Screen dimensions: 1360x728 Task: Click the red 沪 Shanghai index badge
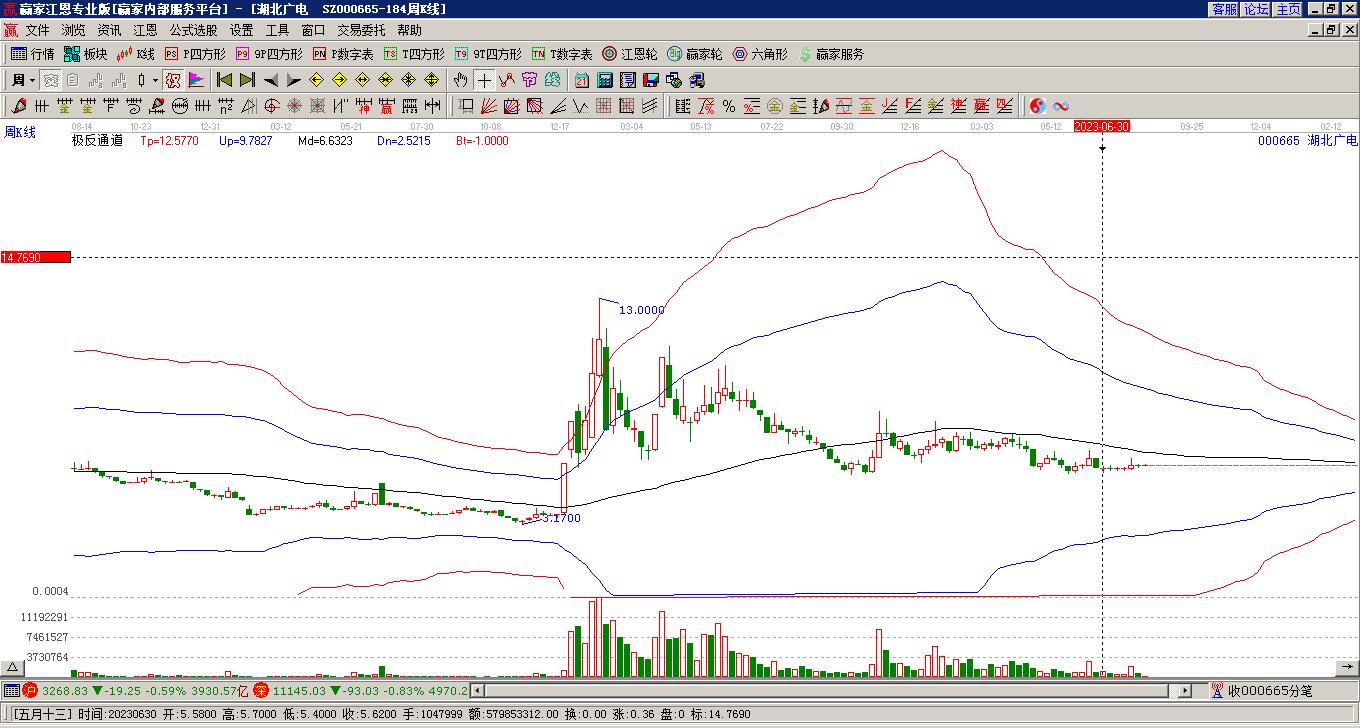[x=30, y=690]
